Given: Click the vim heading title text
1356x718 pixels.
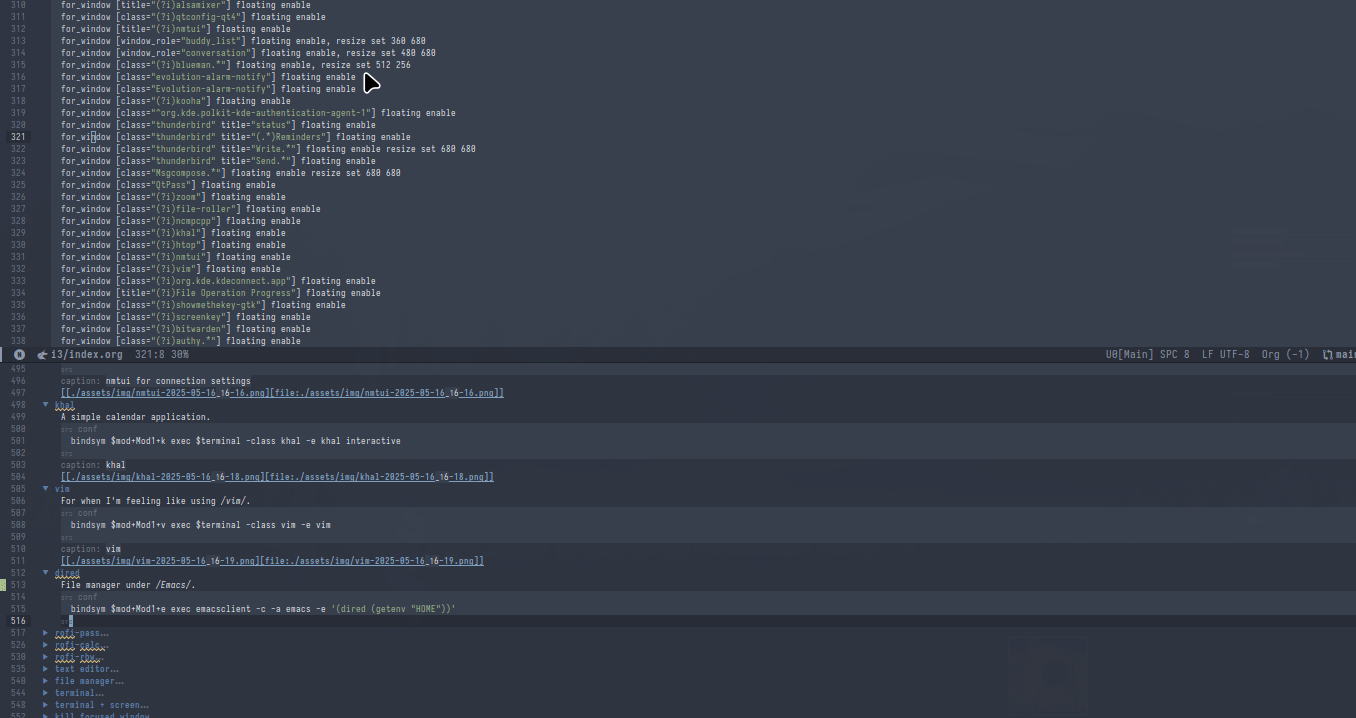Looking at the screenshot, I should click(x=63, y=489).
